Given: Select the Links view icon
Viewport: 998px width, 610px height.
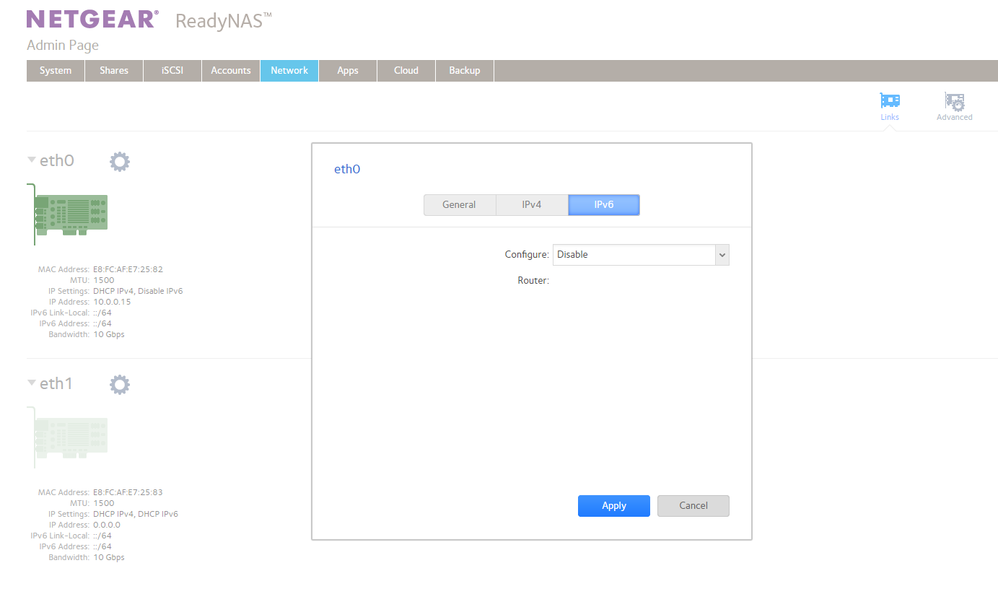Looking at the screenshot, I should [x=890, y=106].
